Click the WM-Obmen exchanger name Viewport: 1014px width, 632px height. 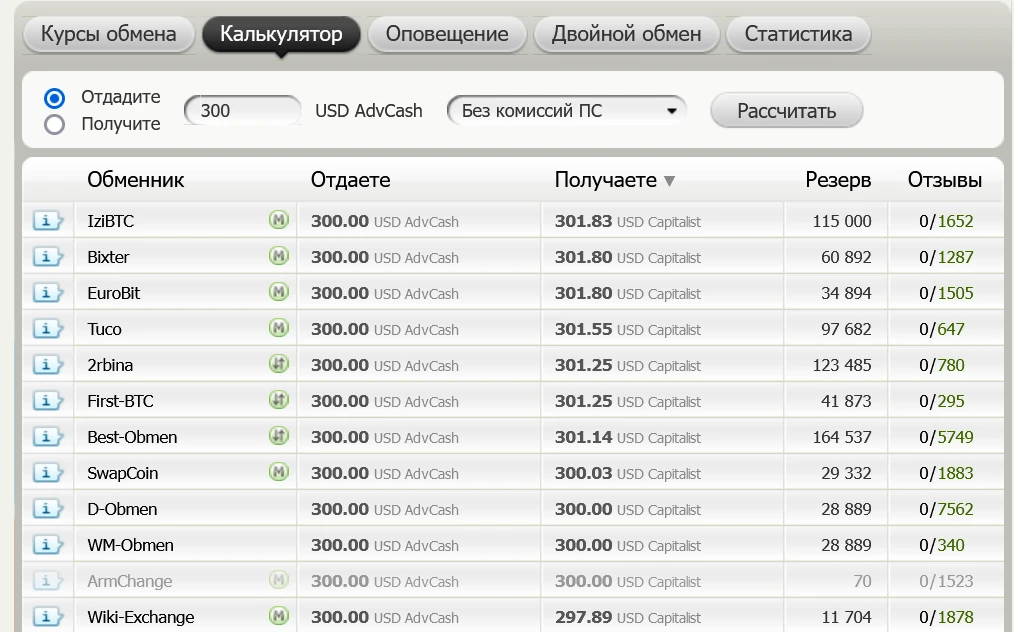tap(130, 545)
